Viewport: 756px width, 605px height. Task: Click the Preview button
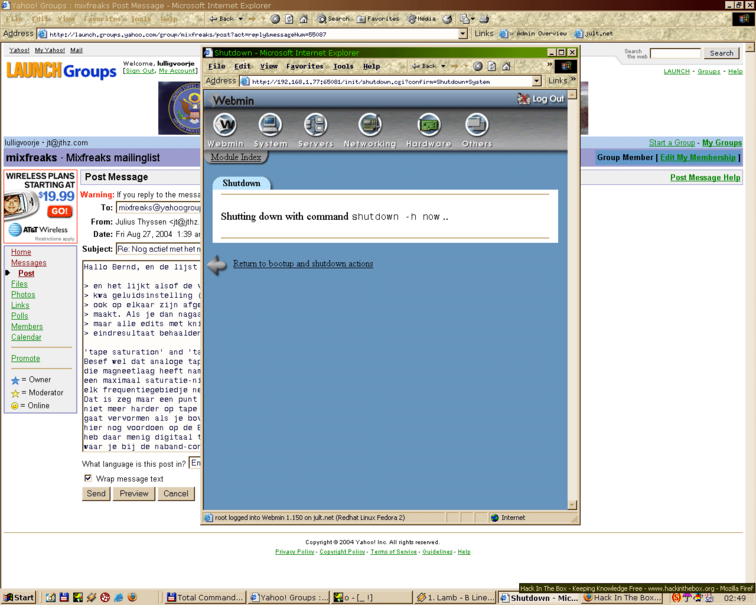(134, 494)
